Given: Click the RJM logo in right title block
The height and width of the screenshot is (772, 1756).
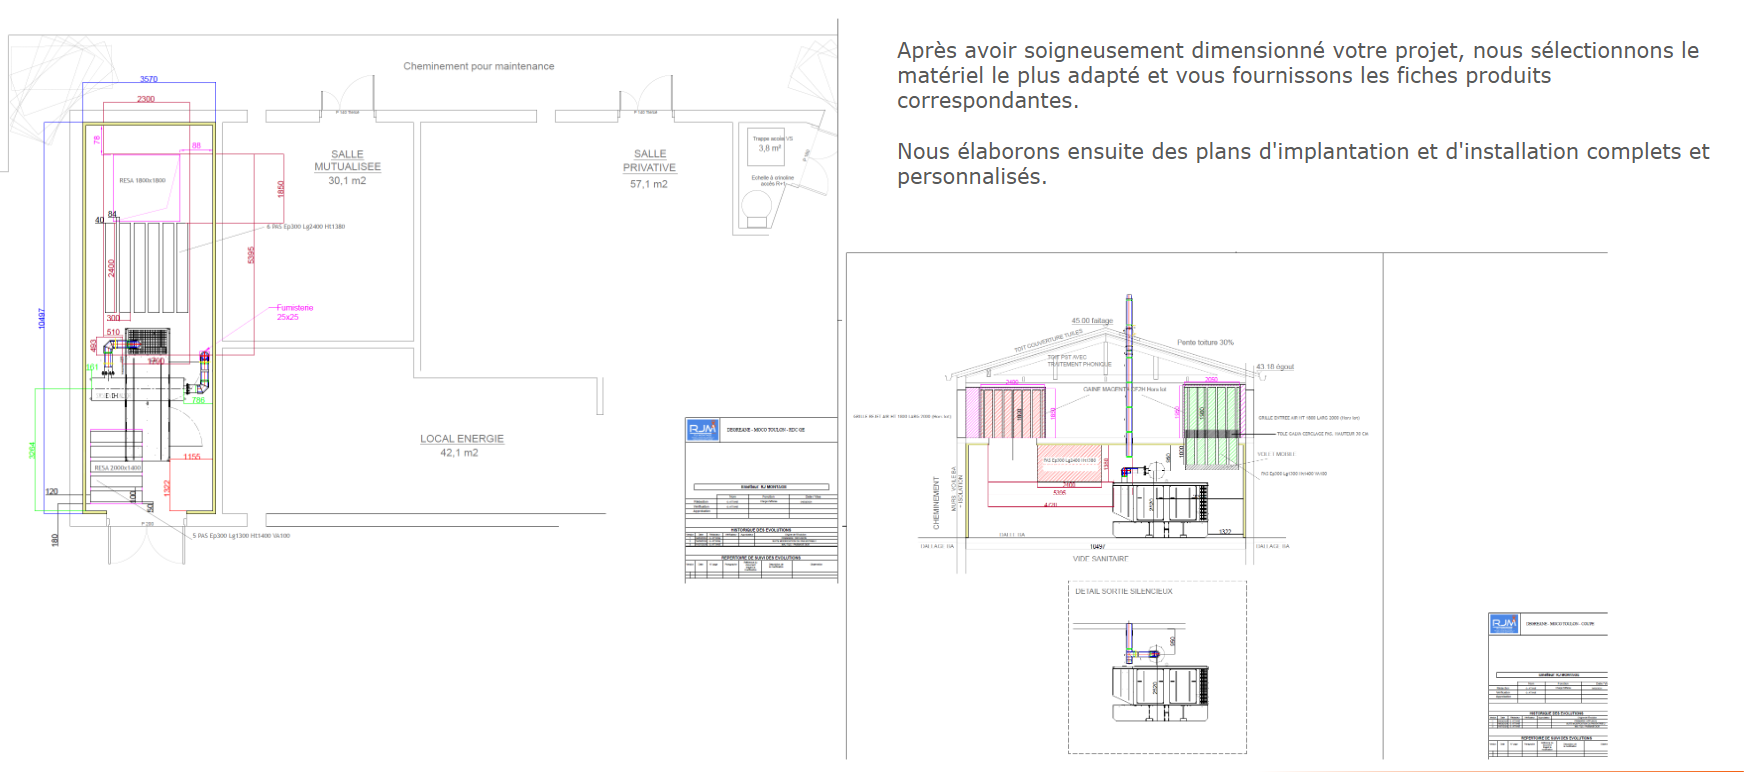Looking at the screenshot, I should (1503, 623).
